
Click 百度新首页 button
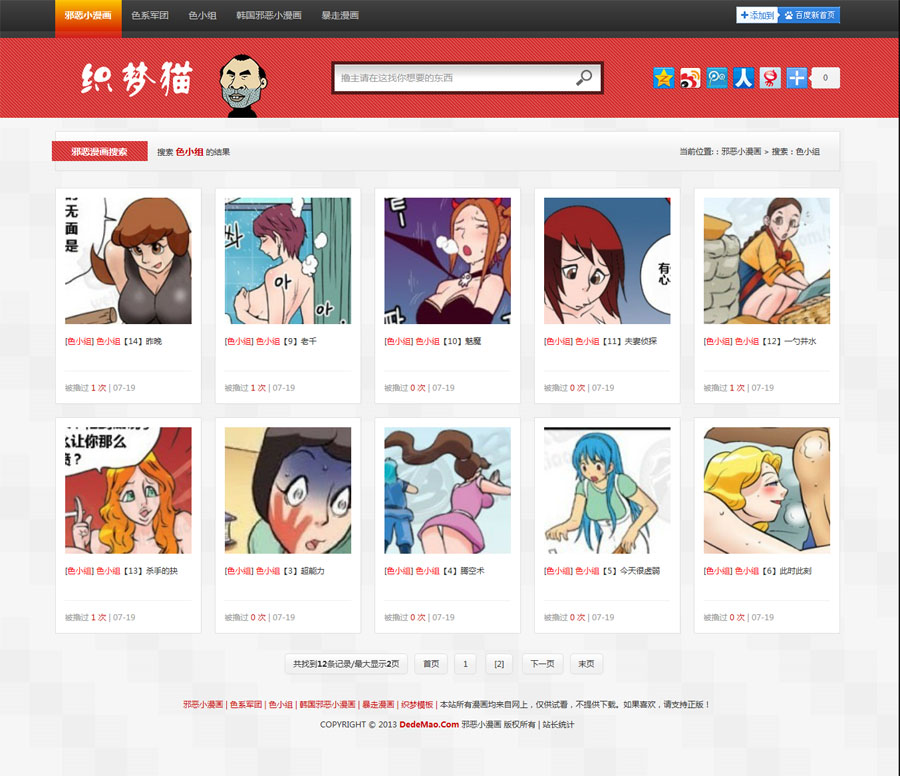coord(810,15)
